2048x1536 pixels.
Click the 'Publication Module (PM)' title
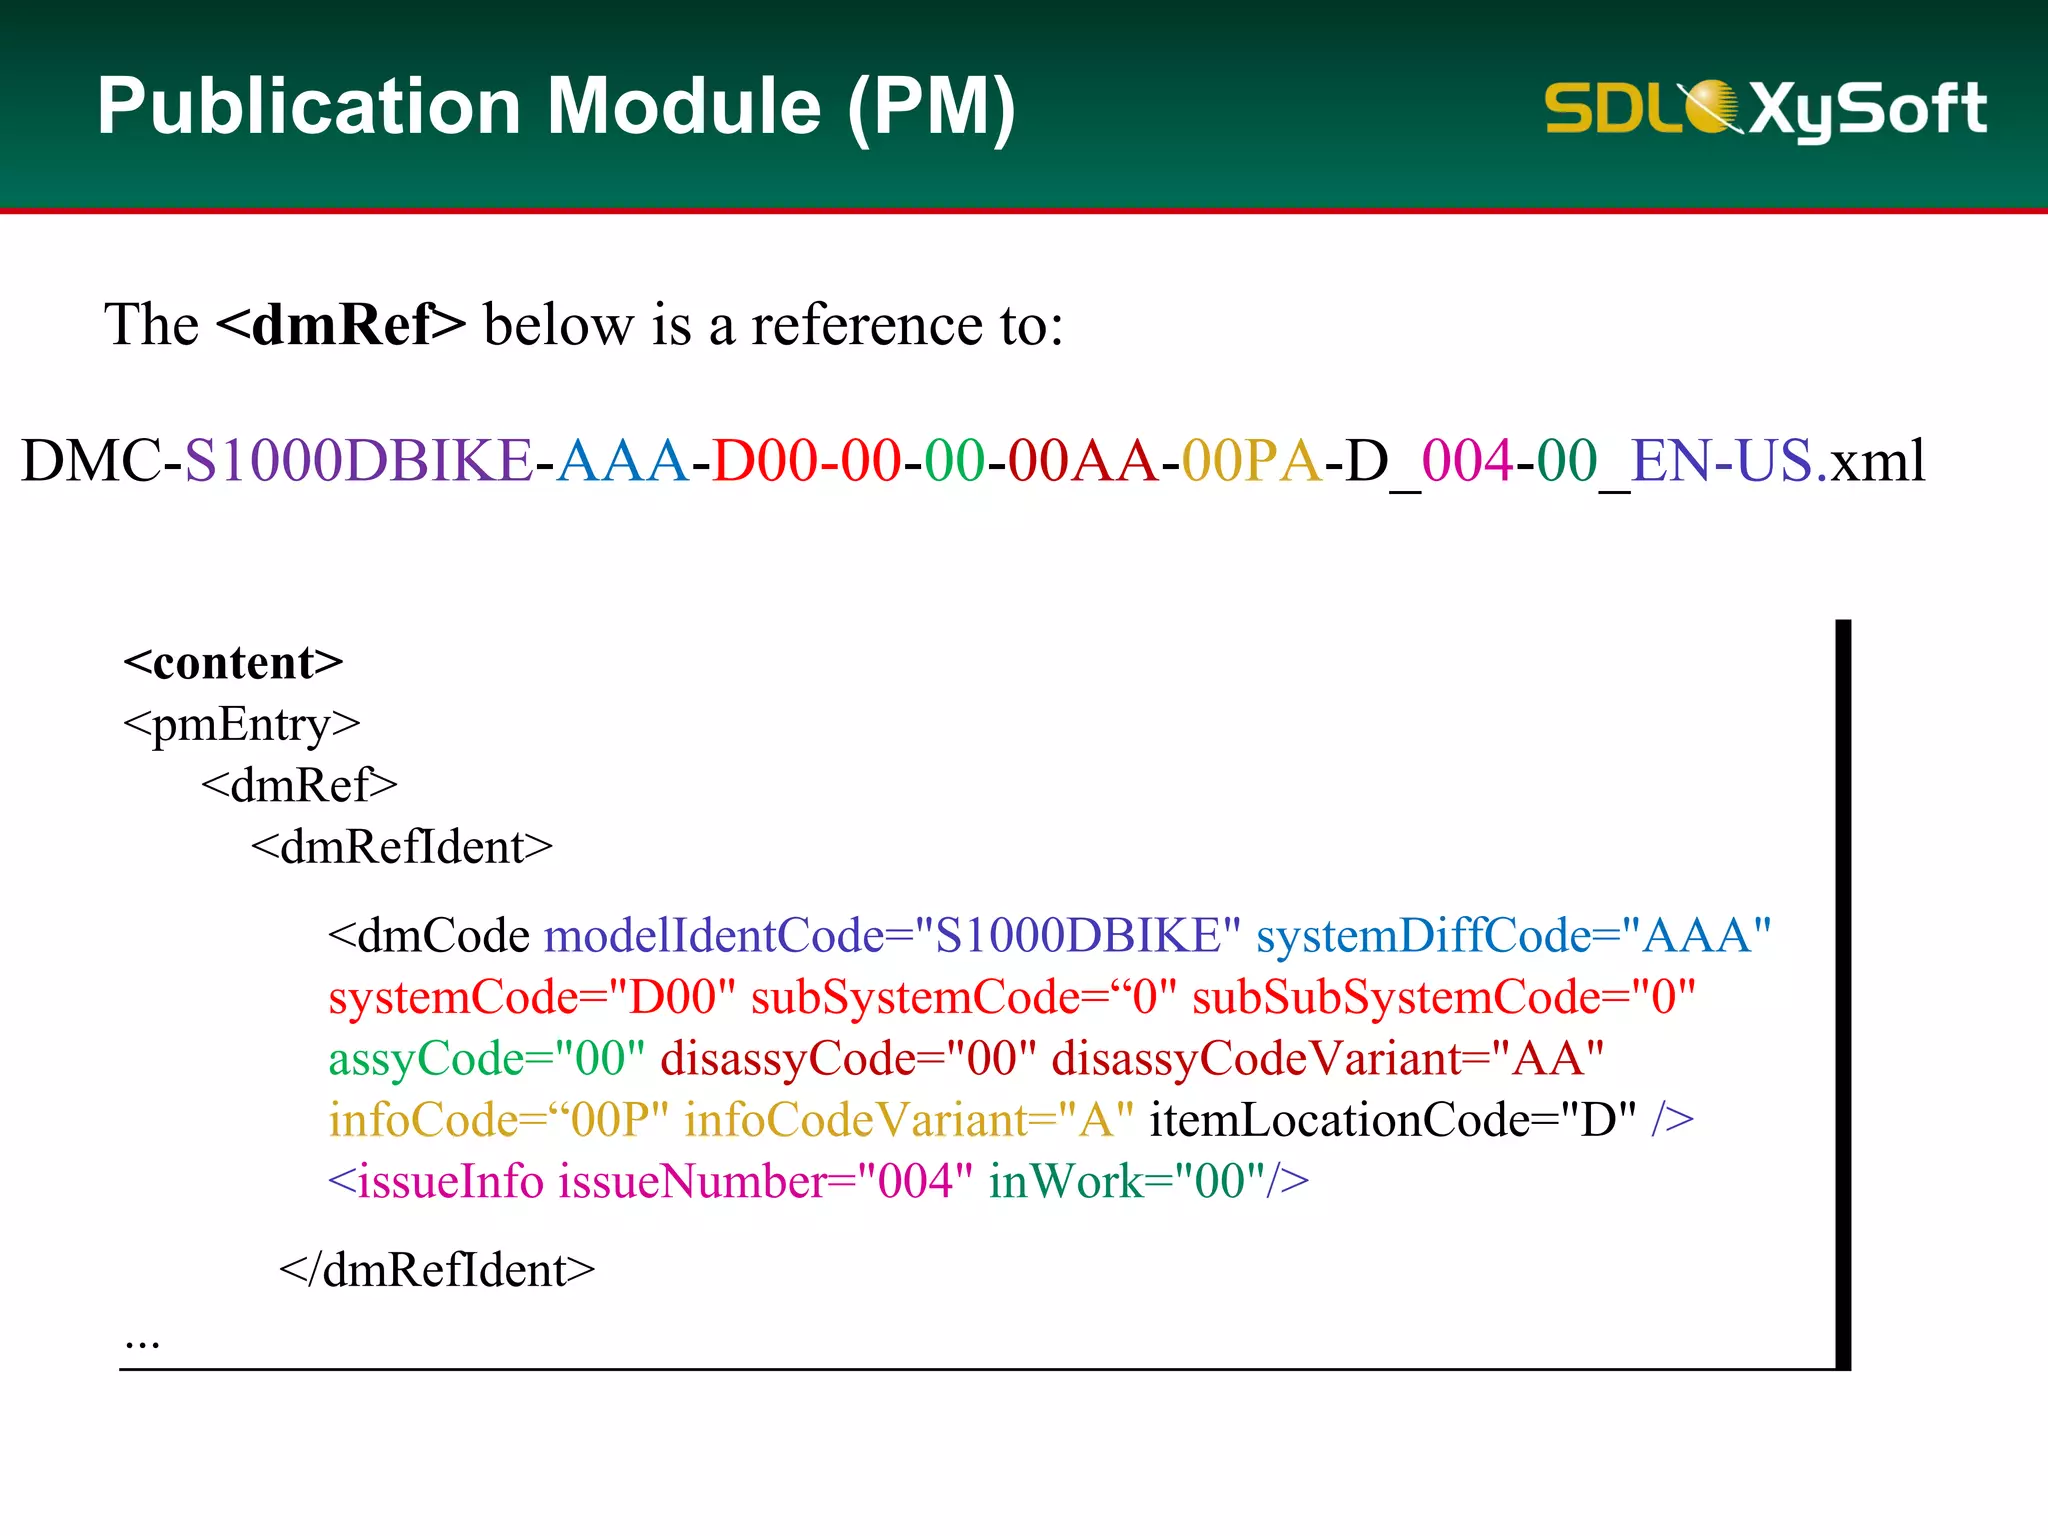556,108
